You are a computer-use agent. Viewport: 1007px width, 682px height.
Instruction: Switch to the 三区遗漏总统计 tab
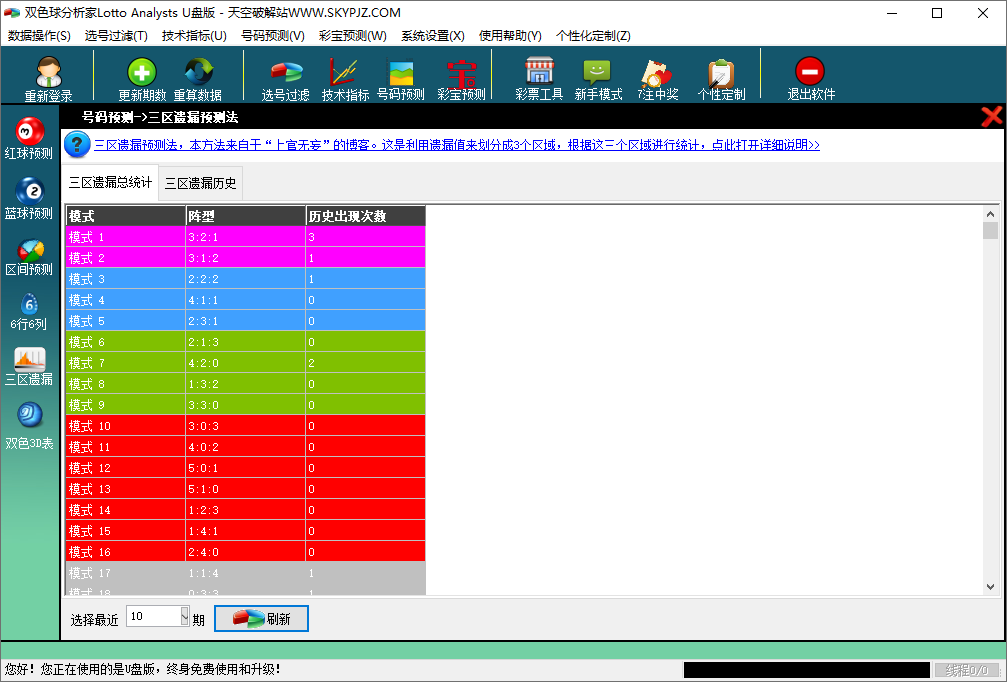point(110,182)
